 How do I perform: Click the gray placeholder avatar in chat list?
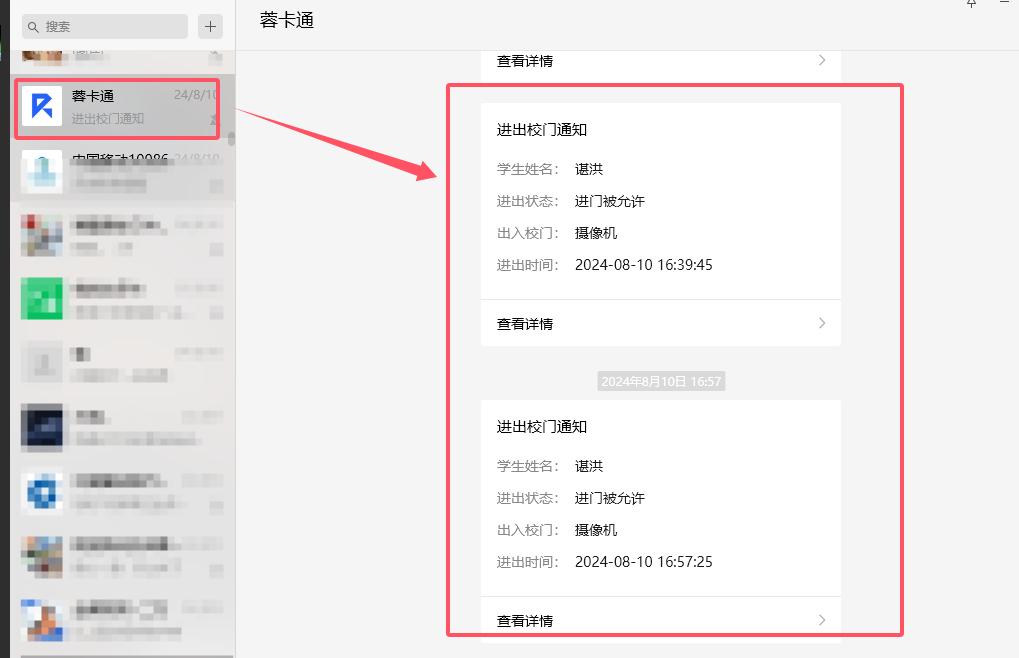(42, 362)
